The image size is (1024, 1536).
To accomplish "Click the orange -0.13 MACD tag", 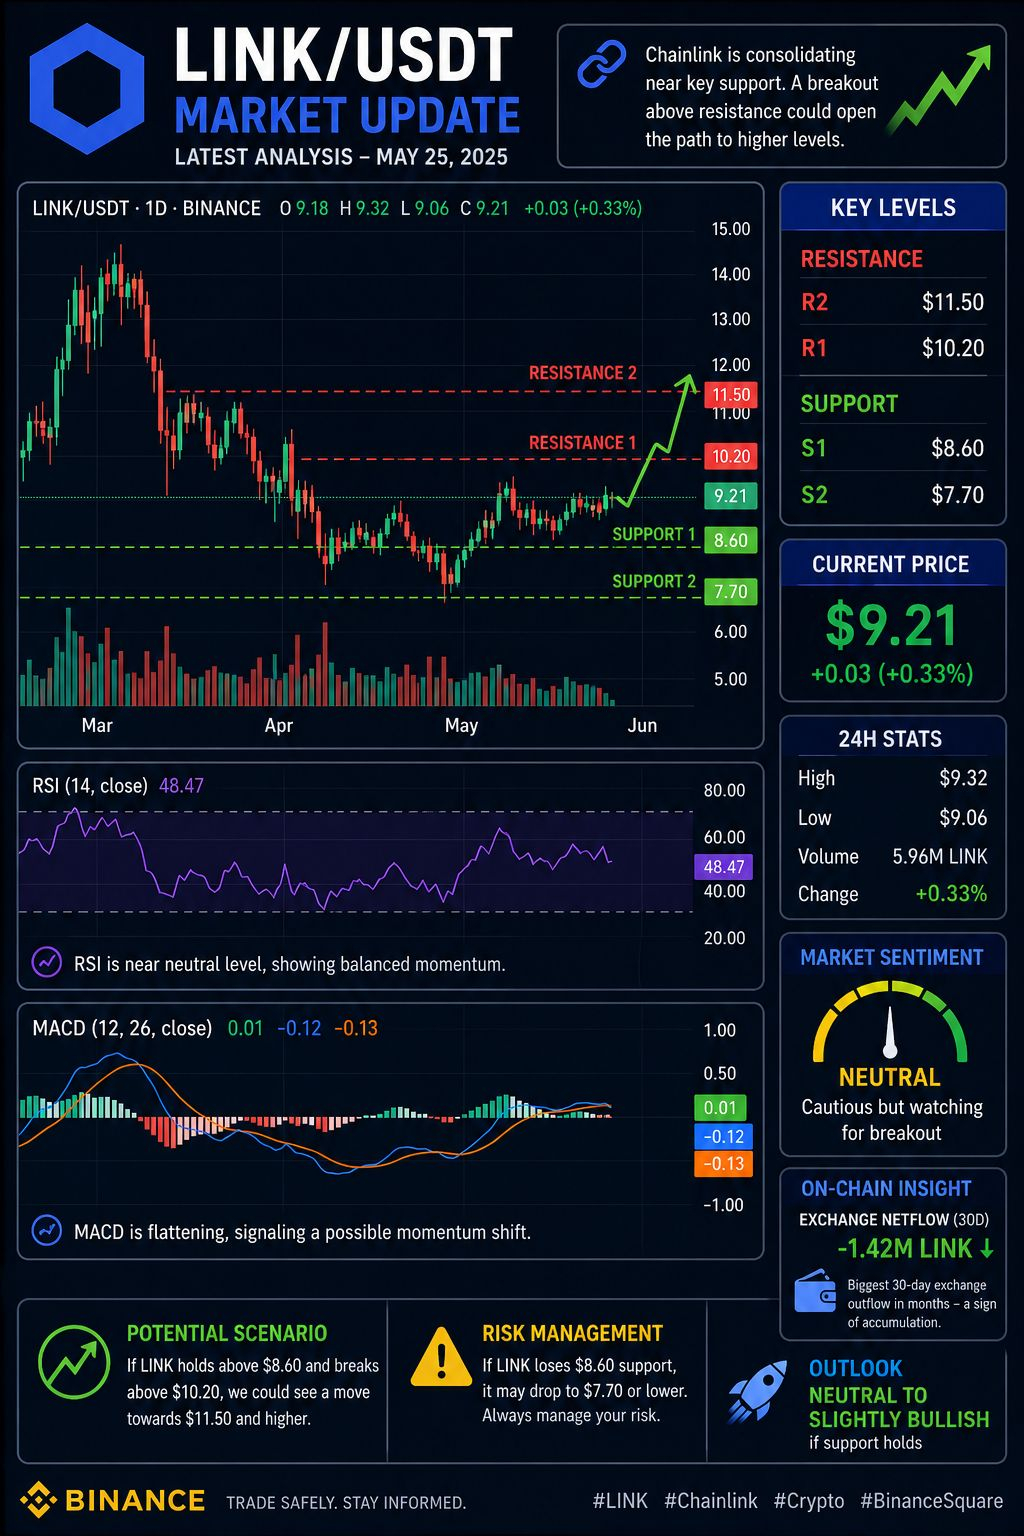I will [x=722, y=1164].
